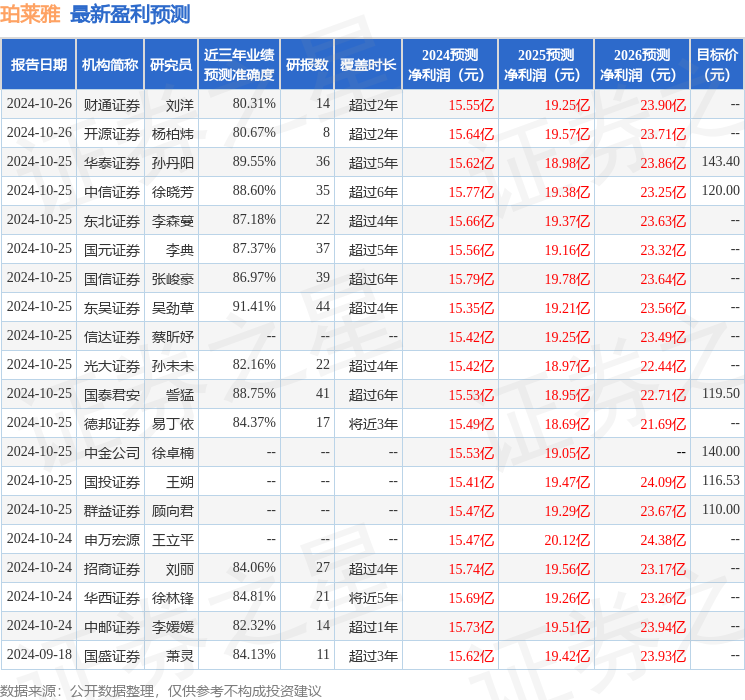Viewport: 745px width, 700px height.
Task: Click analyst name 易丁依
Action: pyautogui.click(x=173, y=424)
